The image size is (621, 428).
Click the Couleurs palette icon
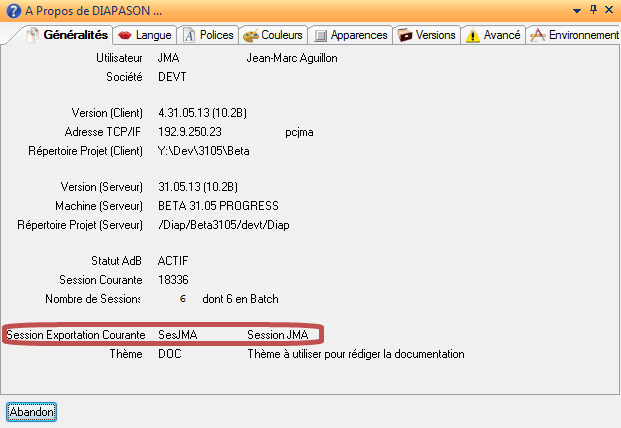click(x=250, y=35)
